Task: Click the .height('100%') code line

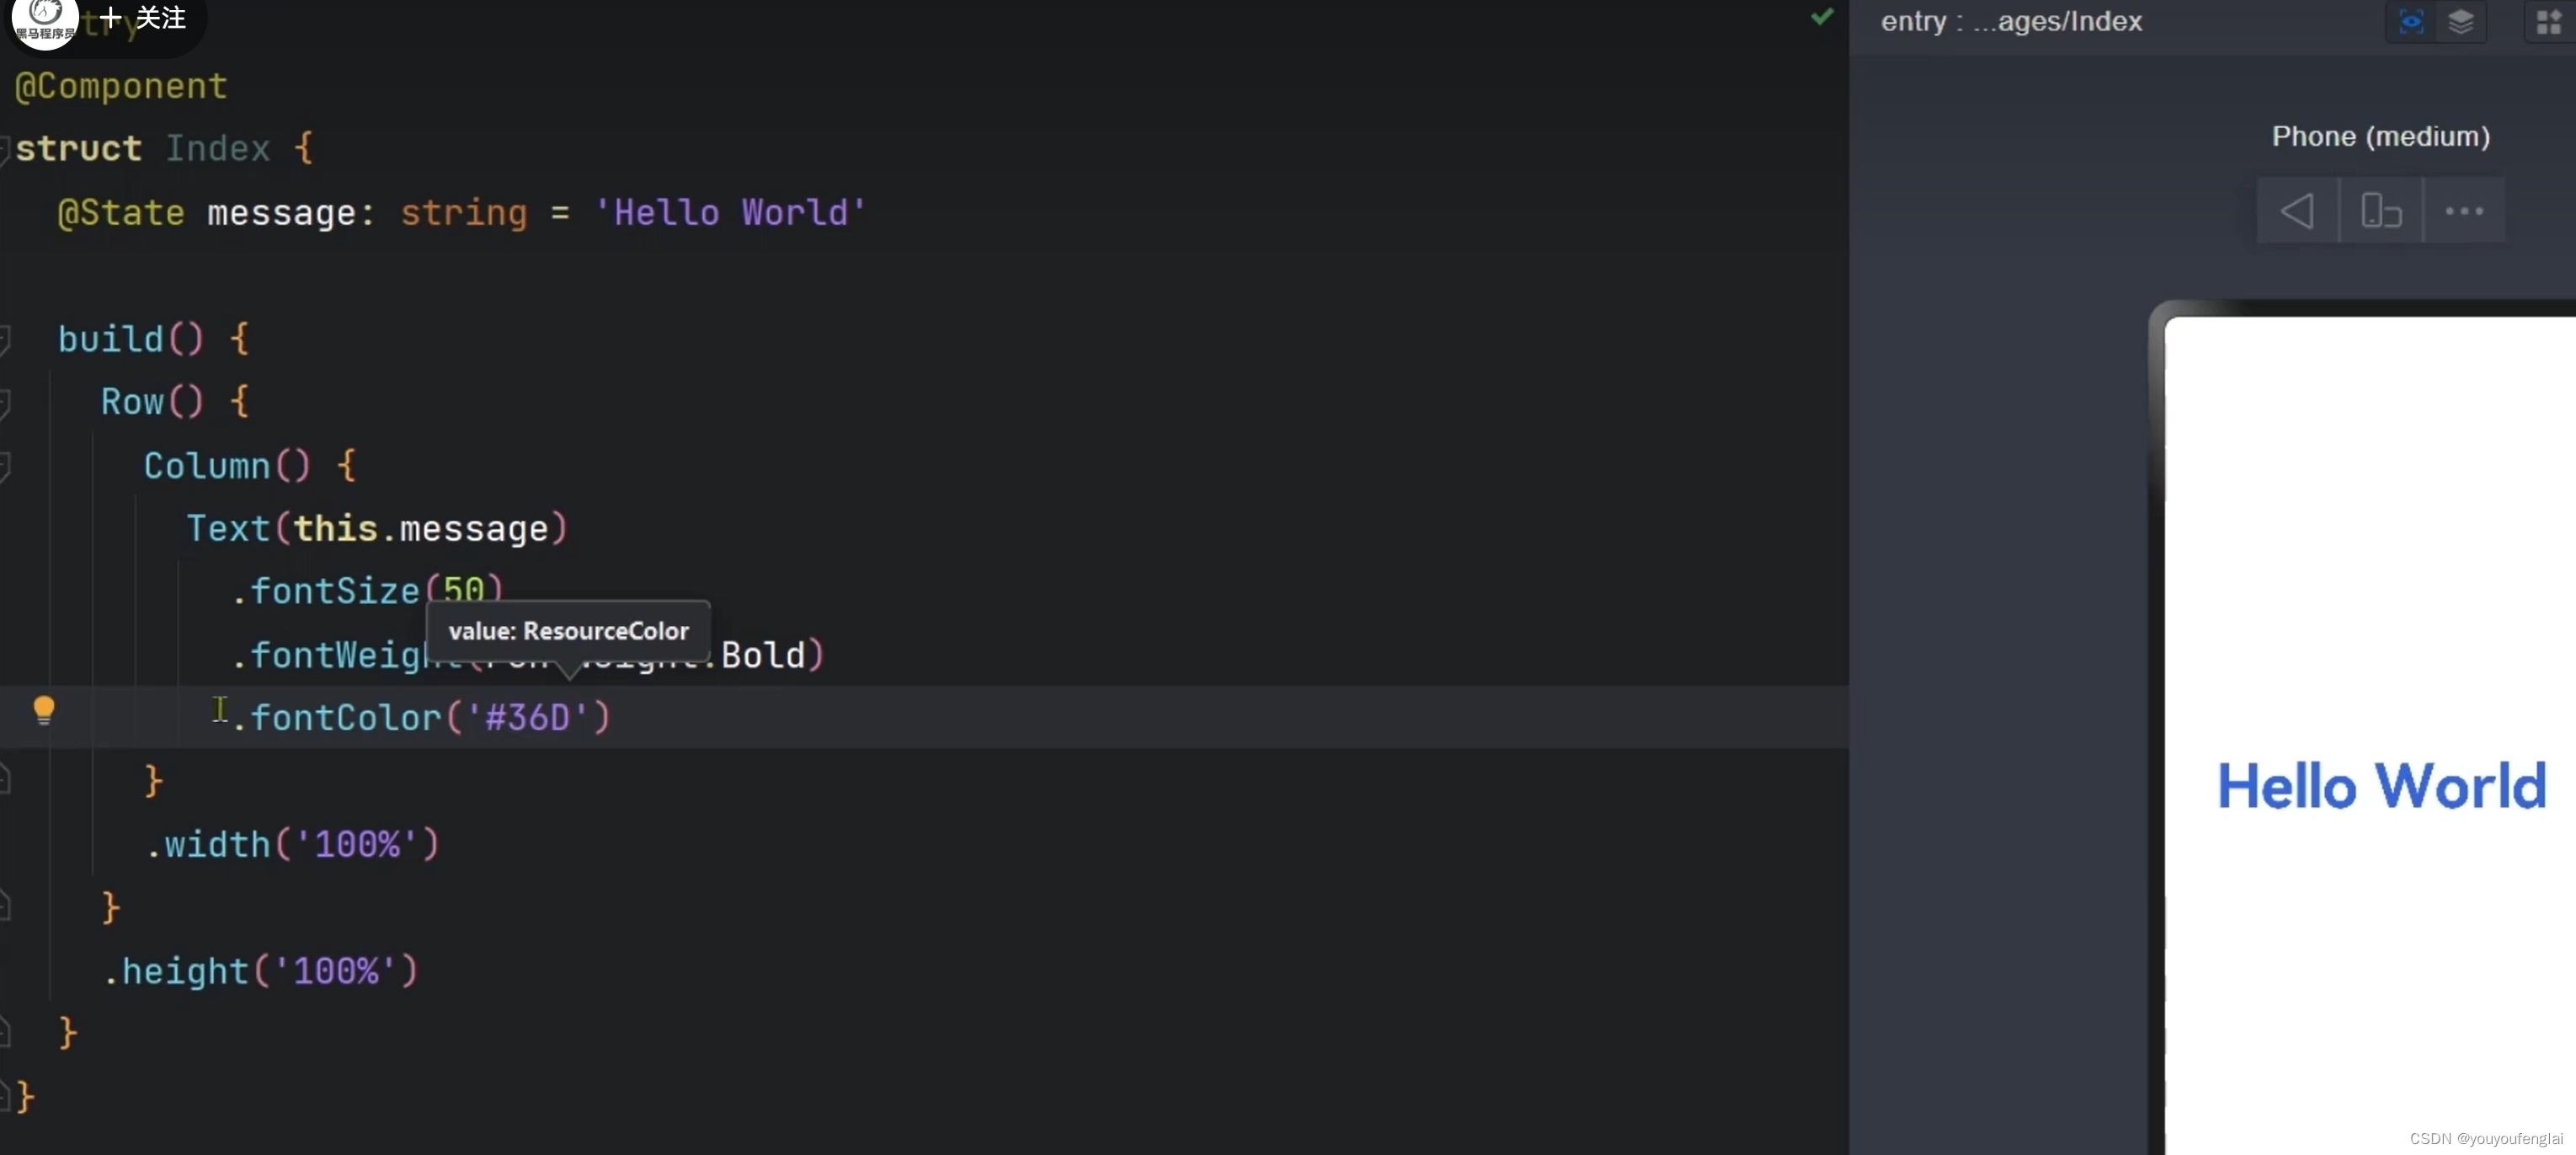Action: [260, 971]
